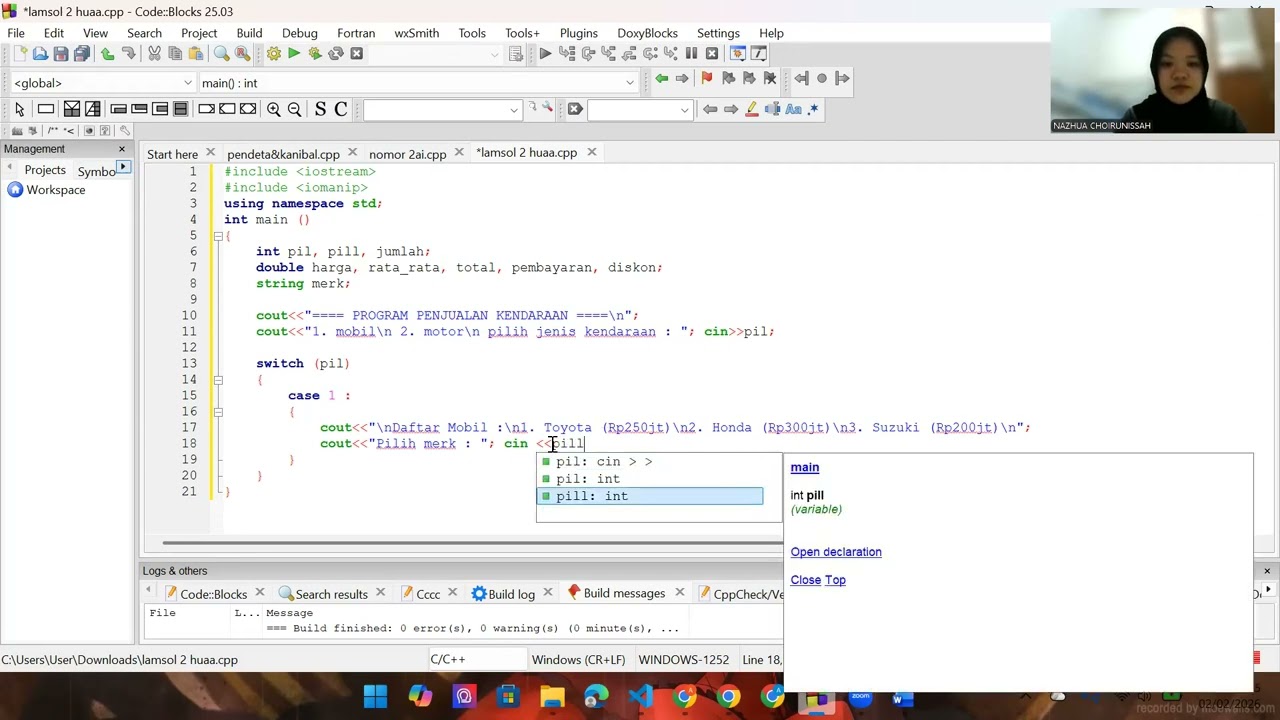Image resolution: width=1280 pixels, height=720 pixels.
Task: Click the New file icon
Action: [19, 54]
